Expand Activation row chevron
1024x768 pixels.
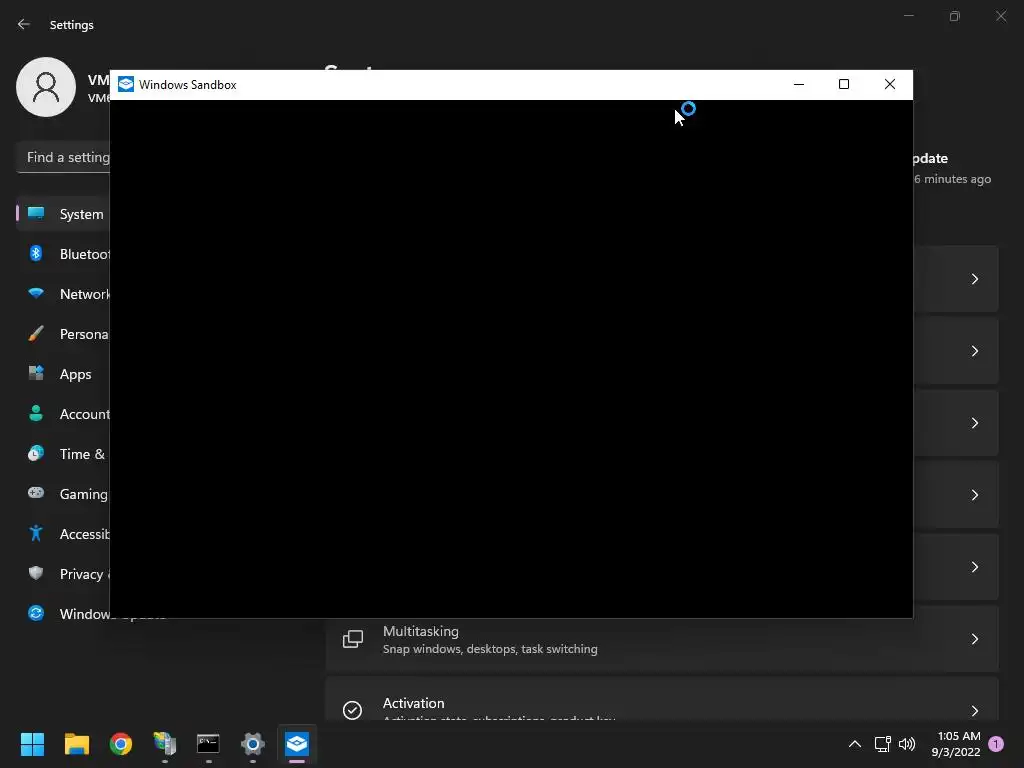point(974,711)
